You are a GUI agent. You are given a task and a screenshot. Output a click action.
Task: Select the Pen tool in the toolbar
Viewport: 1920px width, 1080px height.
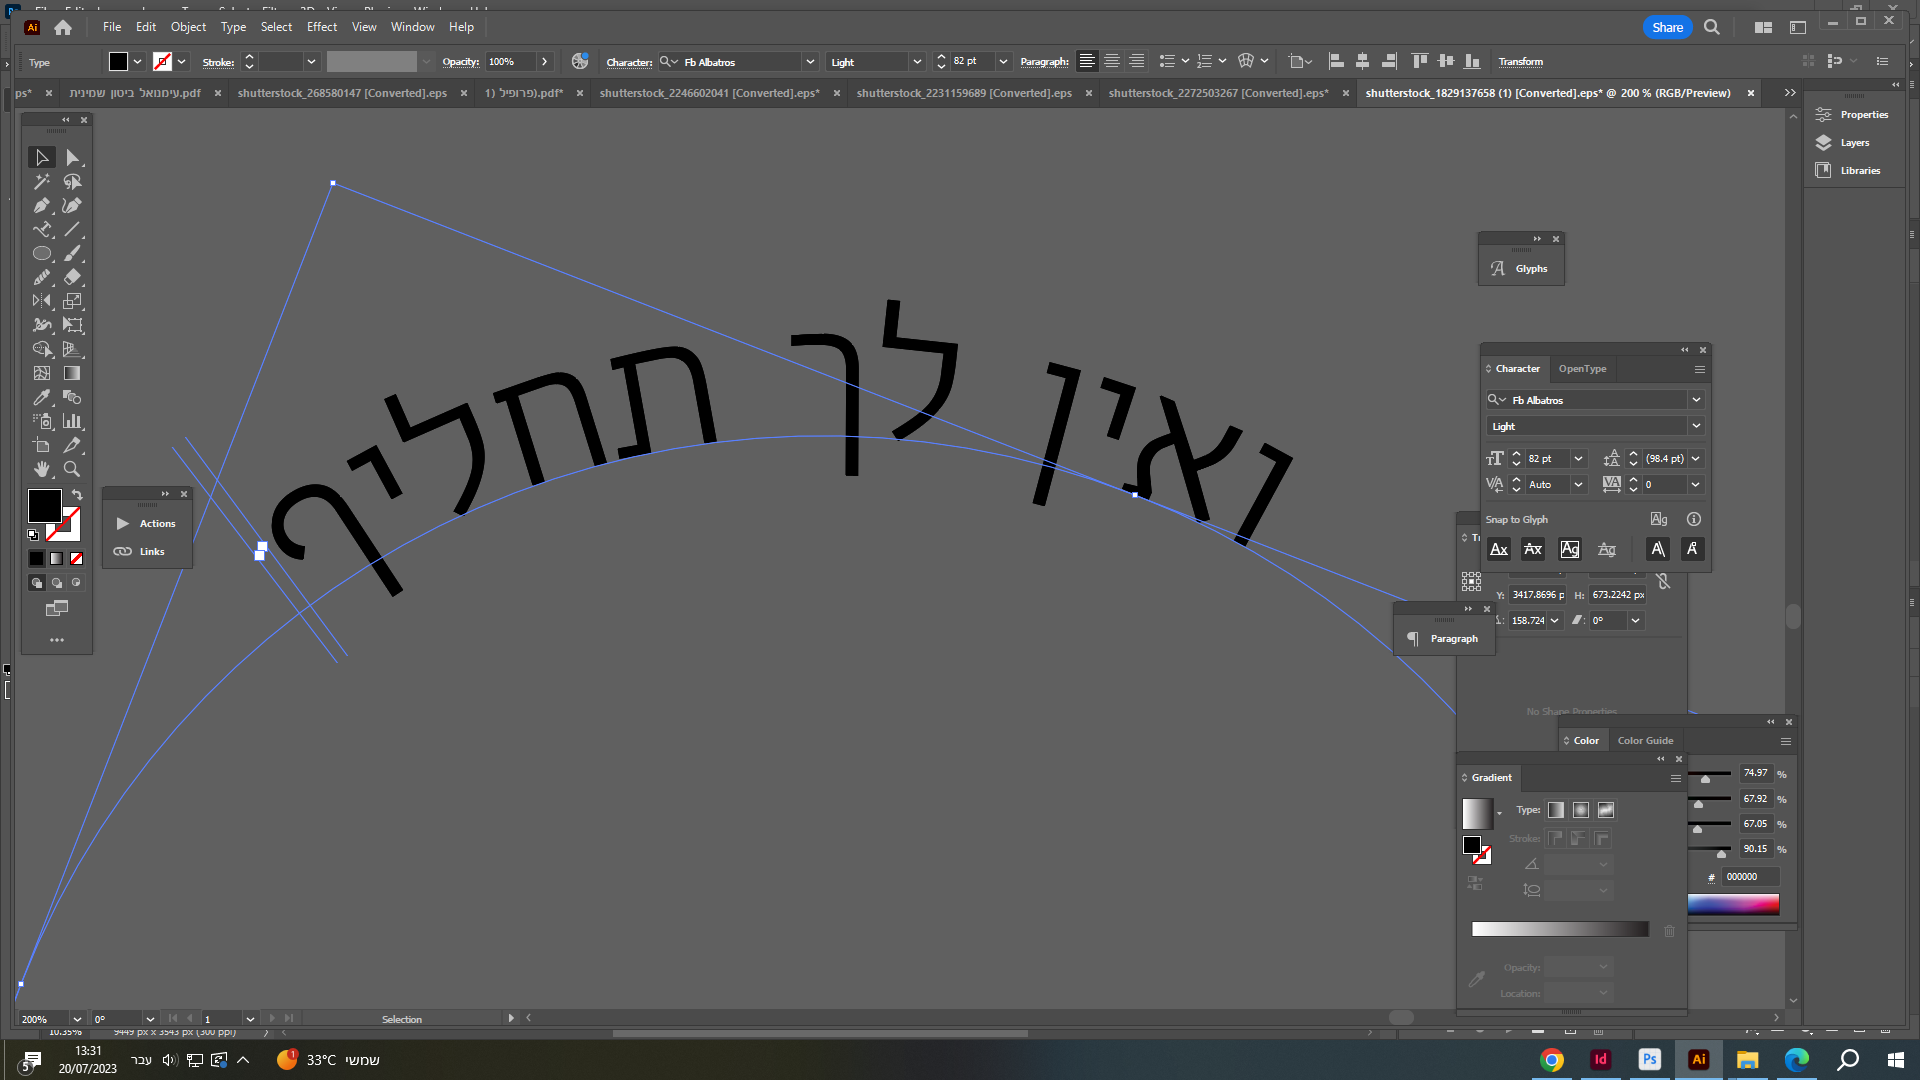click(42, 205)
